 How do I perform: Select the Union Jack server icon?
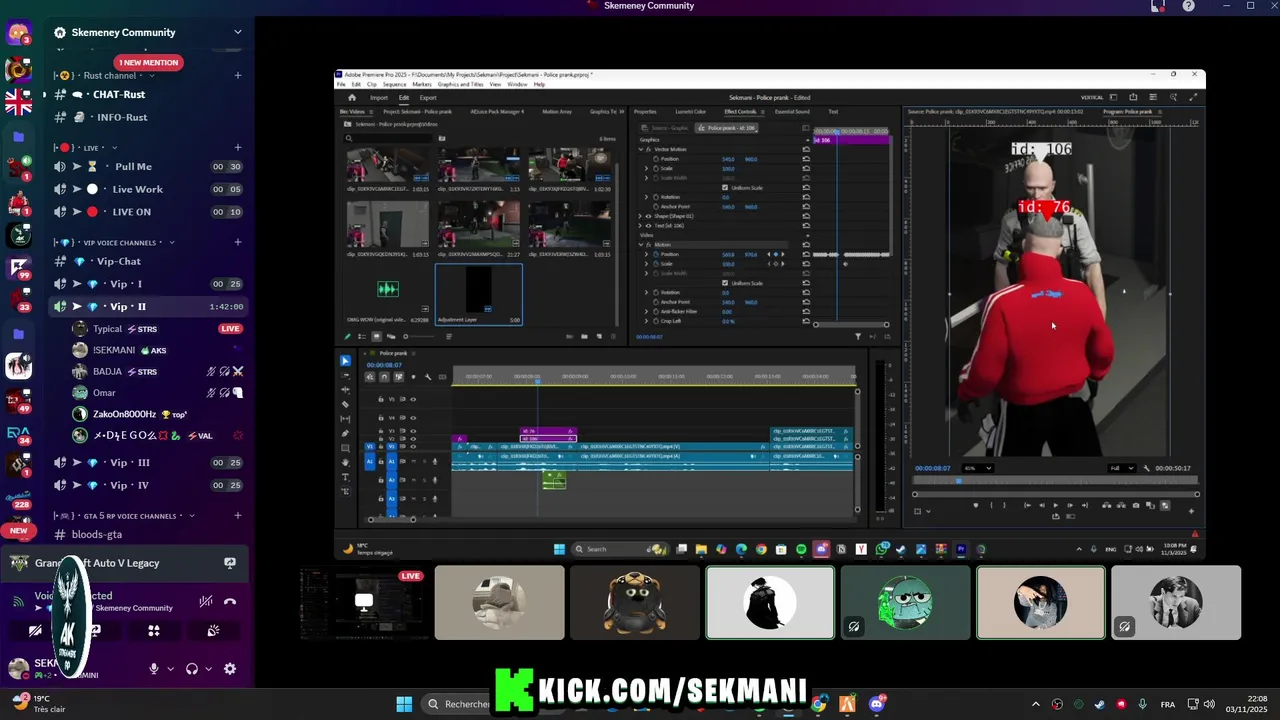point(19,102)
